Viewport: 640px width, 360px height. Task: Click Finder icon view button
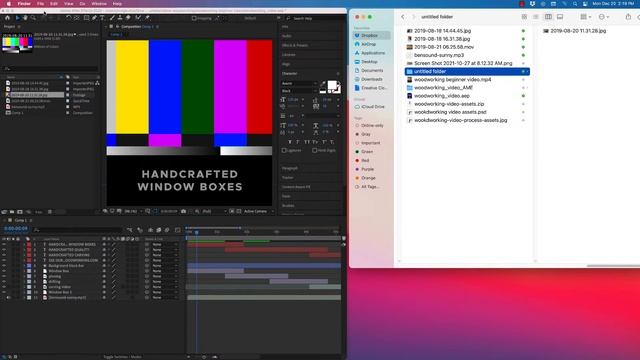[x=524, y=17]
